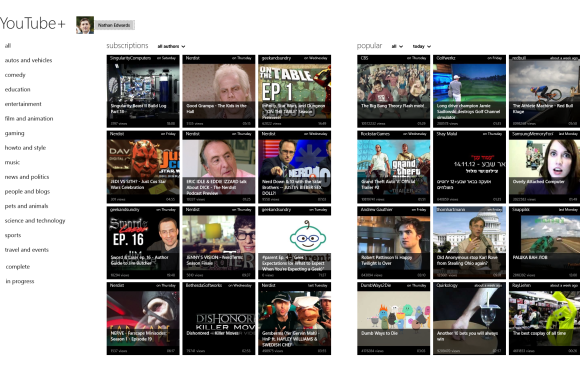580x388 pixels.
Task: Show in progress videos
Action: [x=20, y=281]
